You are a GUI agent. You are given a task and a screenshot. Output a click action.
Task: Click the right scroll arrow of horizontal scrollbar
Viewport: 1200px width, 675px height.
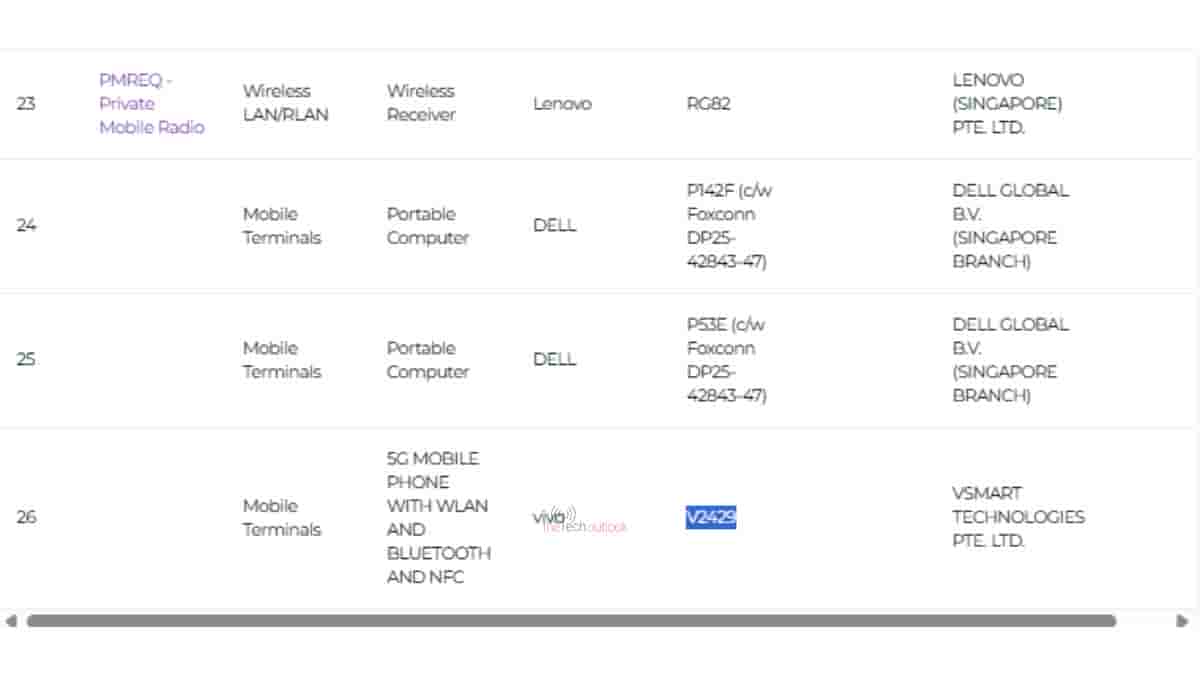click(1182, 621)
